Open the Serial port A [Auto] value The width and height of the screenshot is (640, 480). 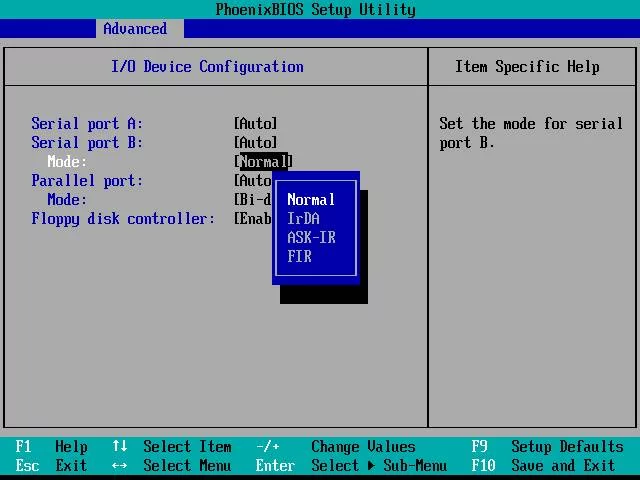point(256,123)
